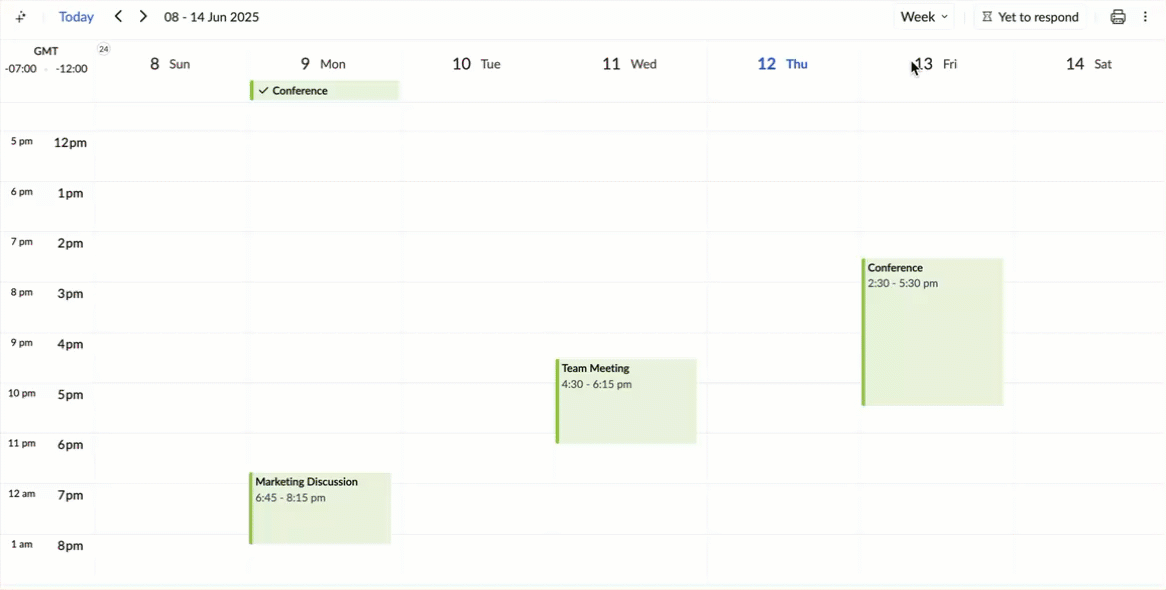Click the week number 24 badge
This screenshot has width=1166, height=590.
103,49
